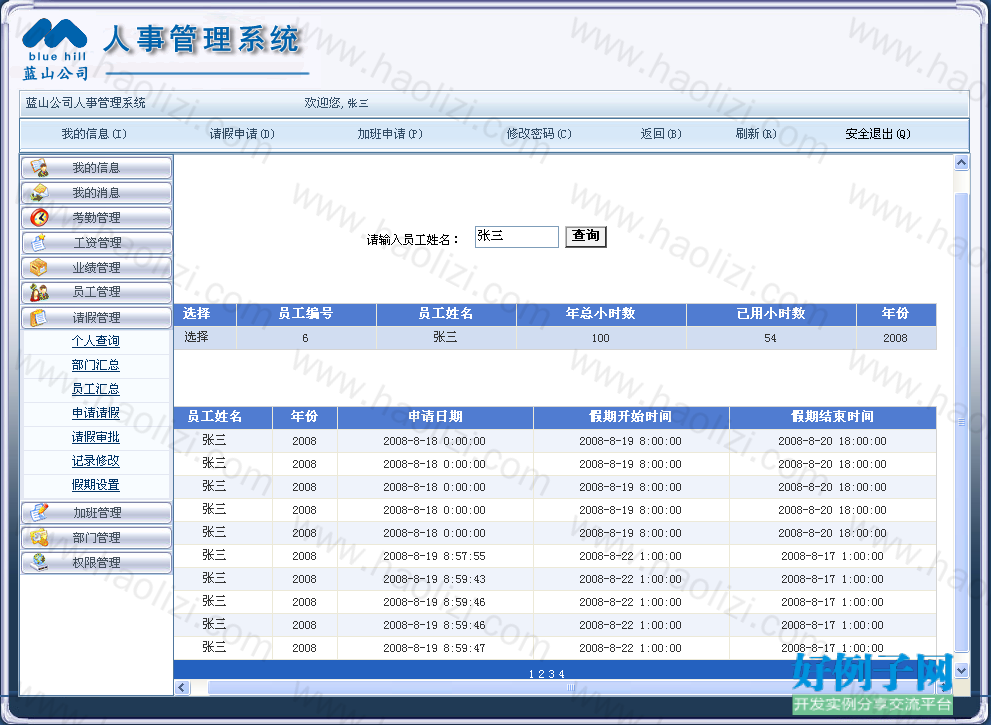Go to page 4 in pager
The image size is (991, 725).
tap(562, 674)
